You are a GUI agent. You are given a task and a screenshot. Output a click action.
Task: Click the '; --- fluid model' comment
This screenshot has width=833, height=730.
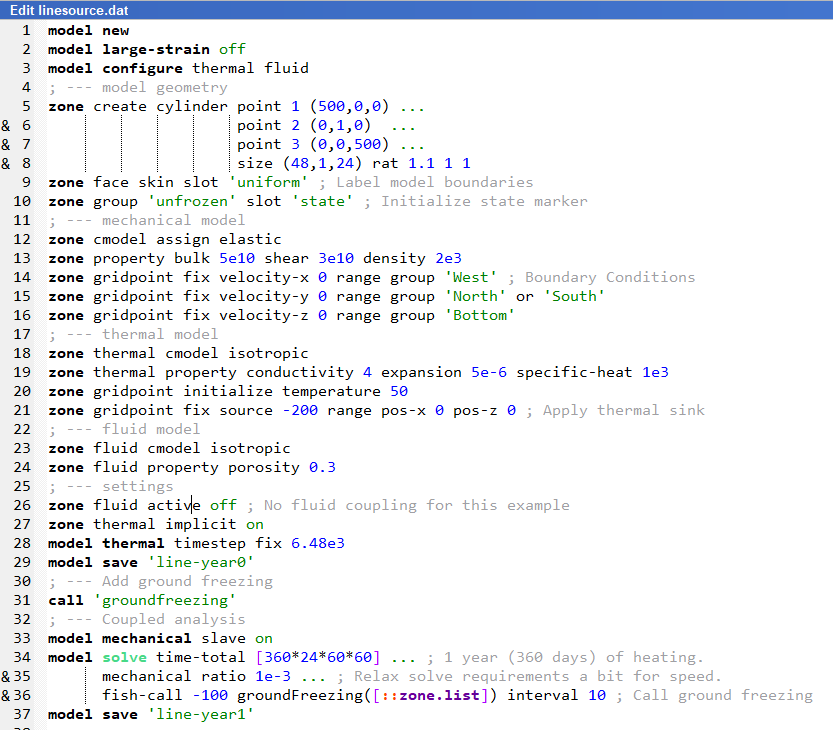click(x=124, y=429)
